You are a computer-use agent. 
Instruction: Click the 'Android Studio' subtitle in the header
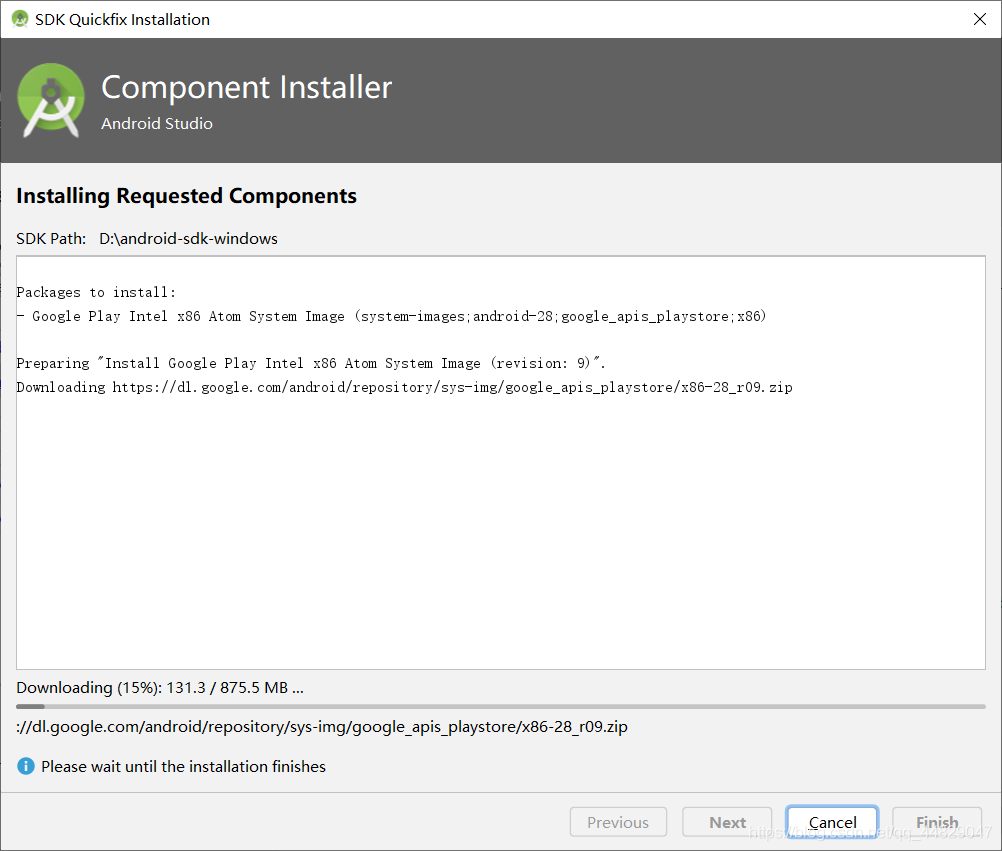click(157, 123)
